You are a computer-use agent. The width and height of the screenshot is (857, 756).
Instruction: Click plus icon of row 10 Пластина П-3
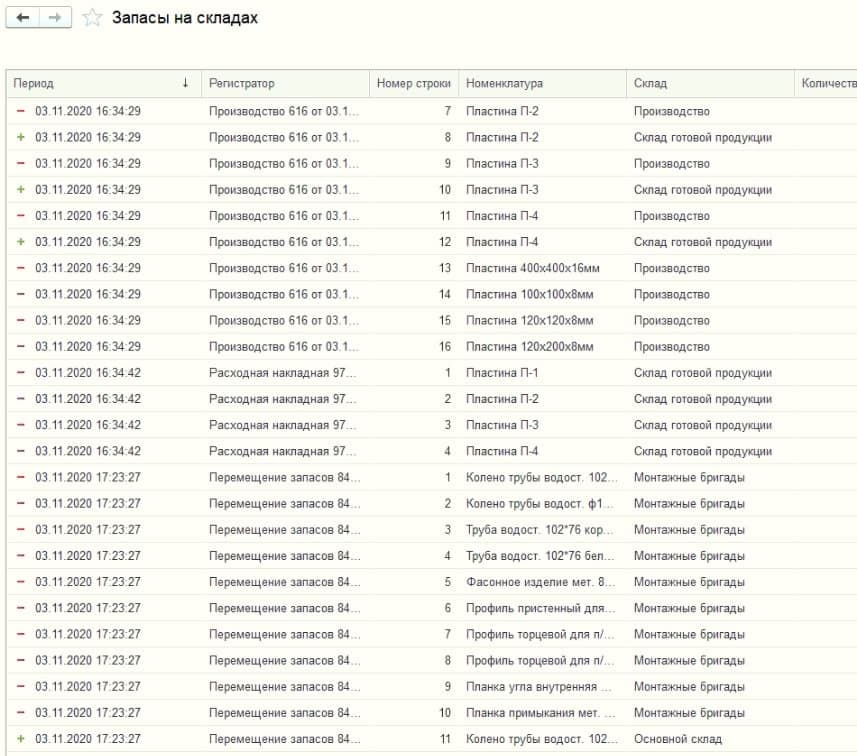pos(21,190)
